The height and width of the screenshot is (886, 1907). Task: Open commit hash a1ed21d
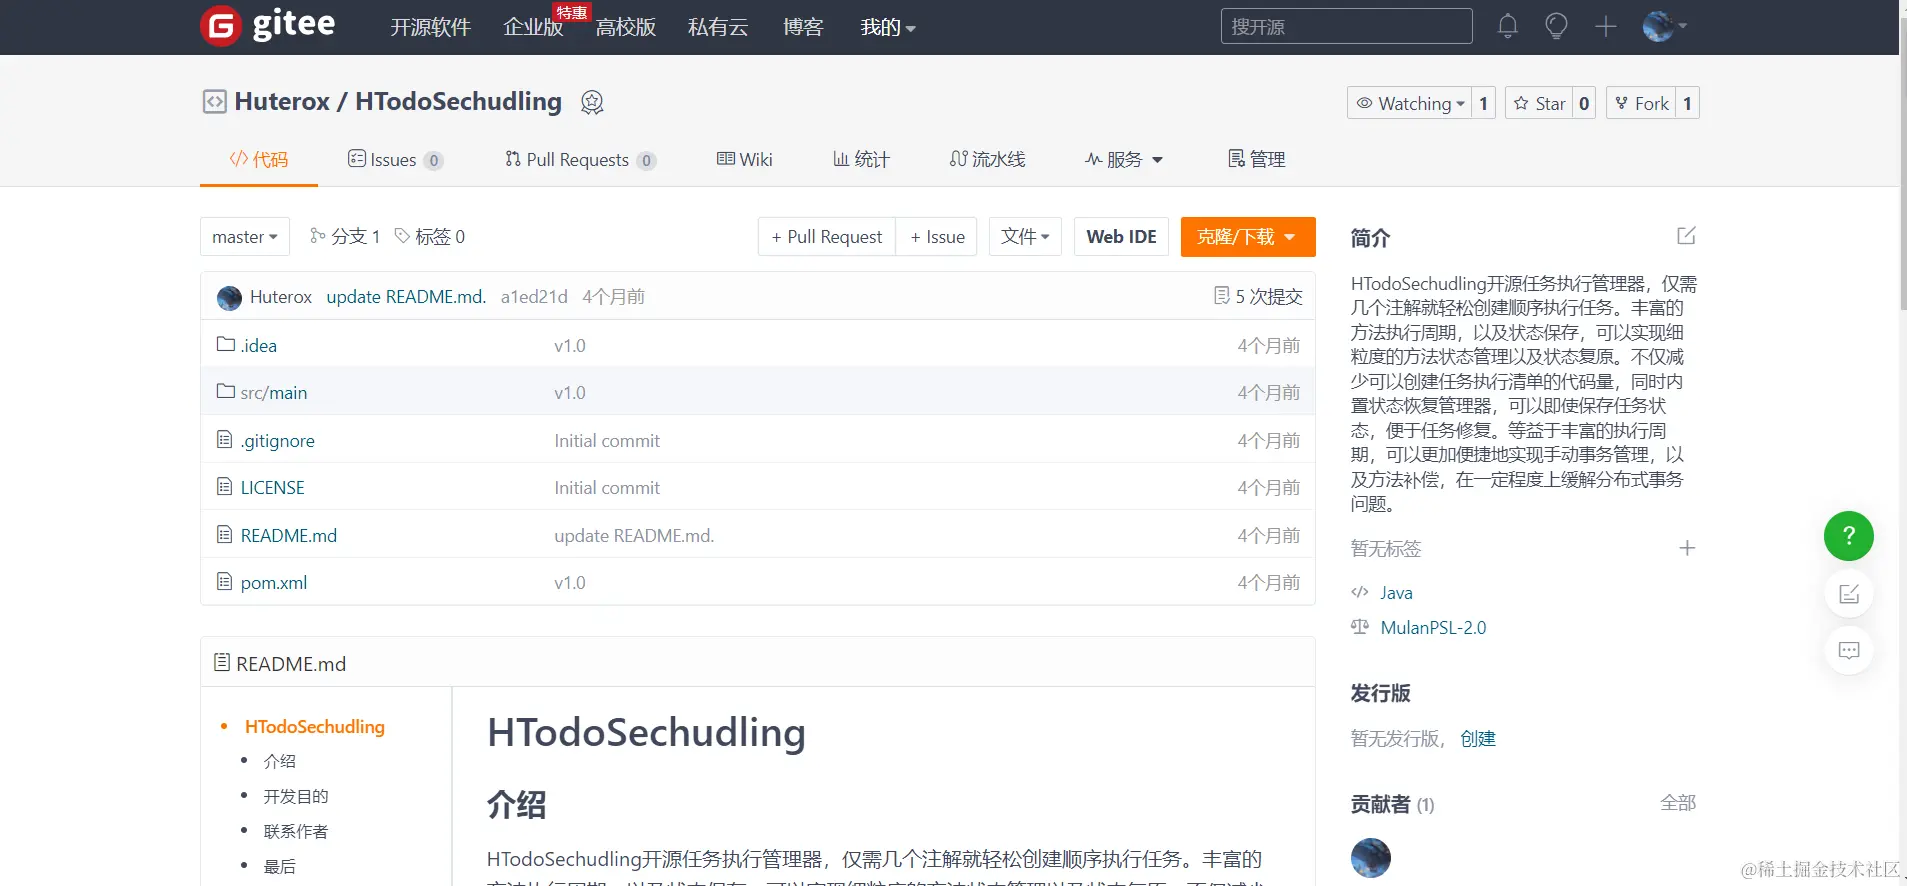[534, 296]
